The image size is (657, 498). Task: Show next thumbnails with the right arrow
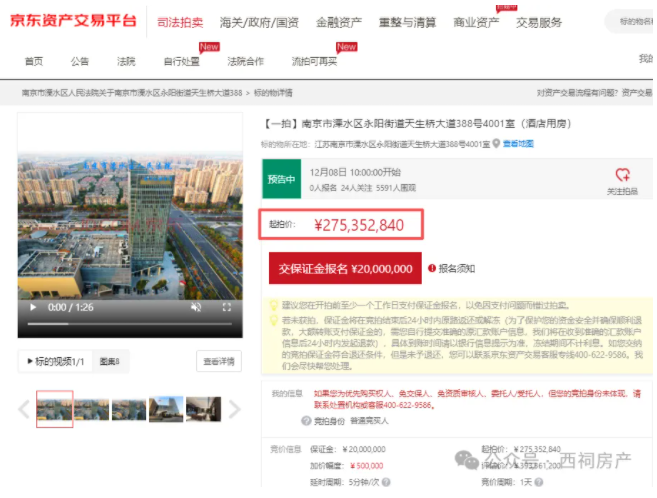[235, 408]
